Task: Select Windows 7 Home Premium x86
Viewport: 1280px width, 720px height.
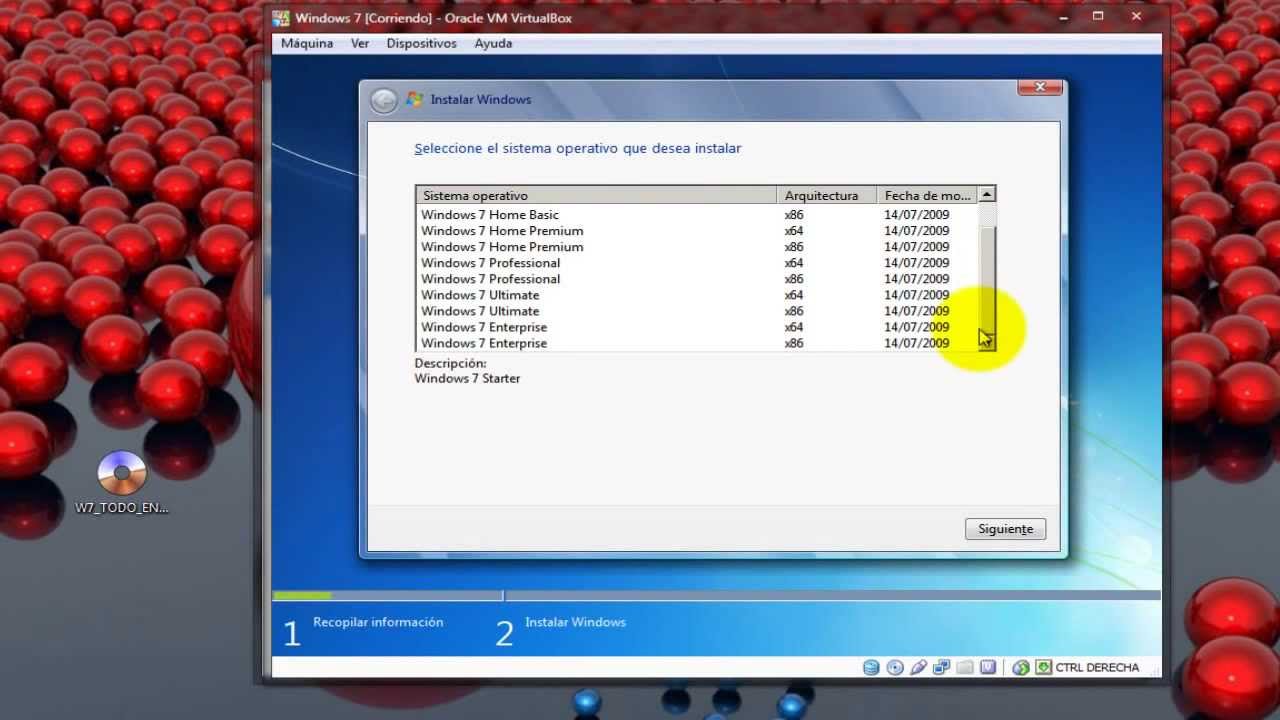Action: (697, 247)
